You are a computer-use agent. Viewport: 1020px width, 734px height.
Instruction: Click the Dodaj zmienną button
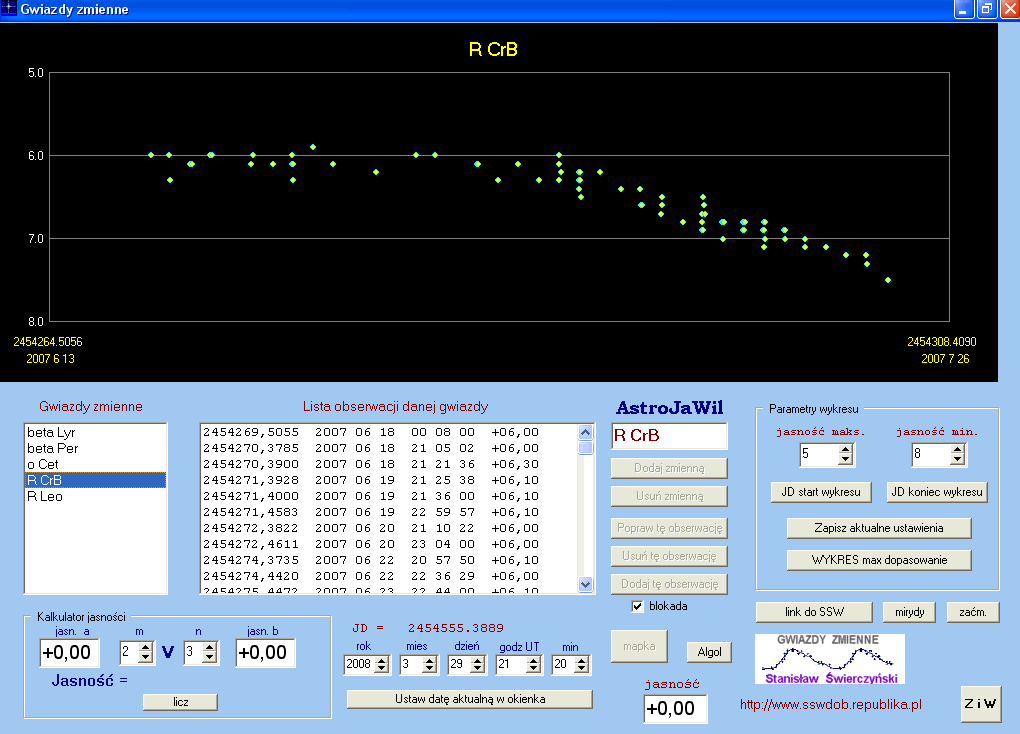click(x=669, y=468)
